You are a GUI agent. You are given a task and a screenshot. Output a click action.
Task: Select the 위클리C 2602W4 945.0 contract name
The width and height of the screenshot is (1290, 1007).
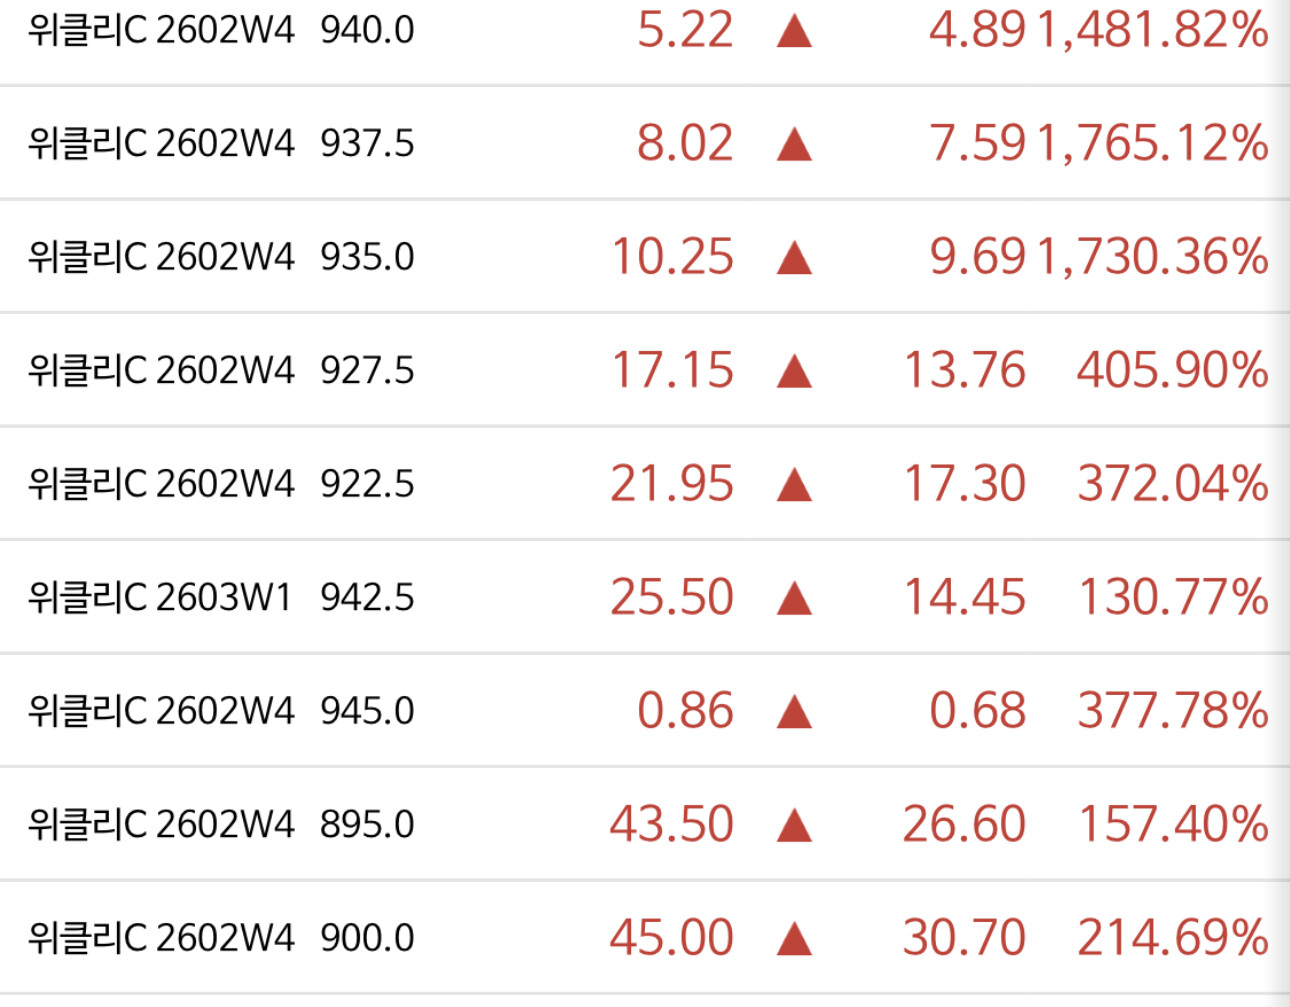pos(220,711)
